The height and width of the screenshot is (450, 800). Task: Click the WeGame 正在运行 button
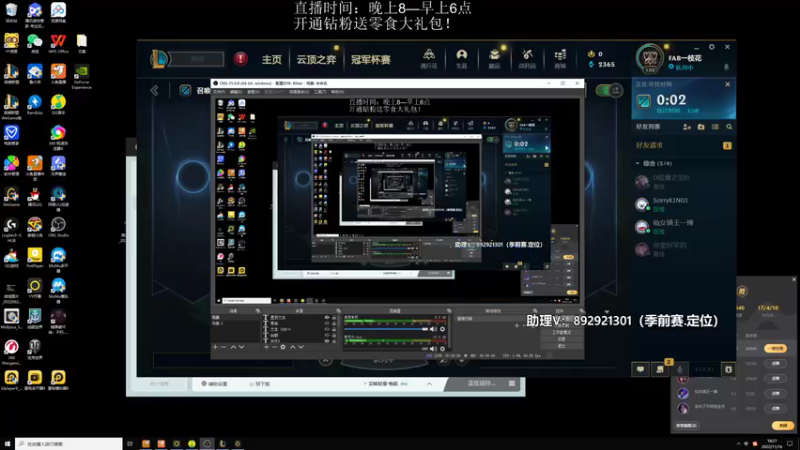click(481, 384)
